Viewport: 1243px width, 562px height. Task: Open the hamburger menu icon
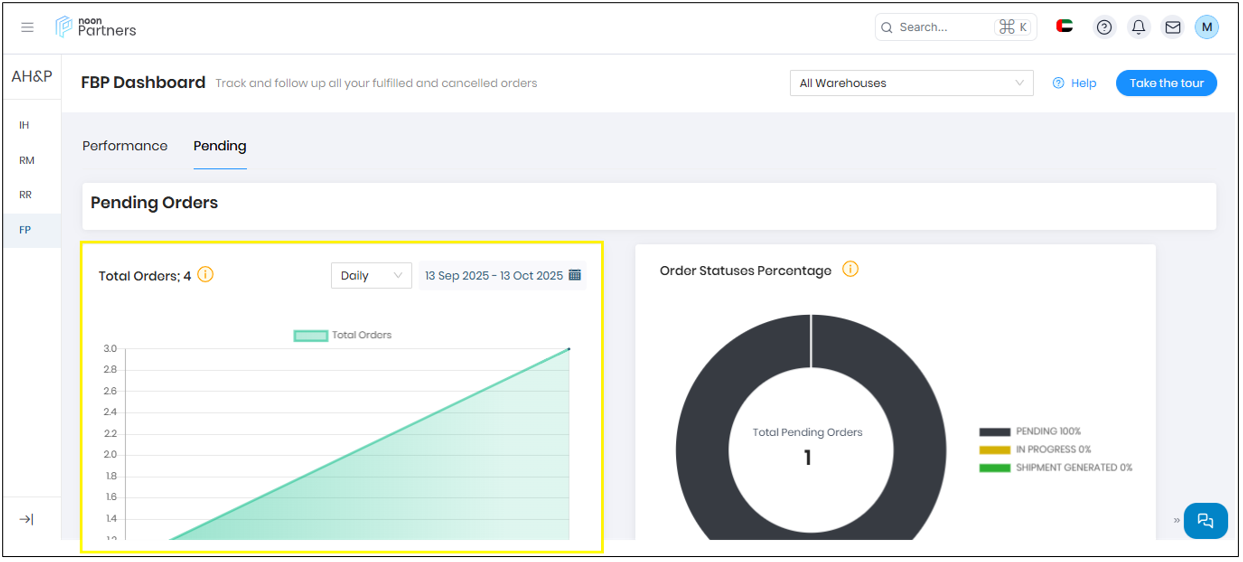pos(27,27)
